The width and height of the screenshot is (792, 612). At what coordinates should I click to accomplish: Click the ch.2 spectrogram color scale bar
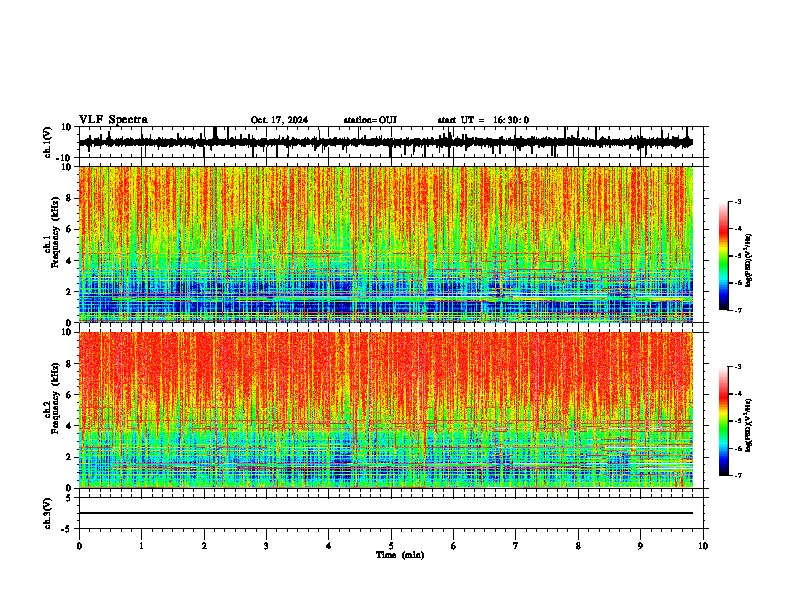pos(723,421)
